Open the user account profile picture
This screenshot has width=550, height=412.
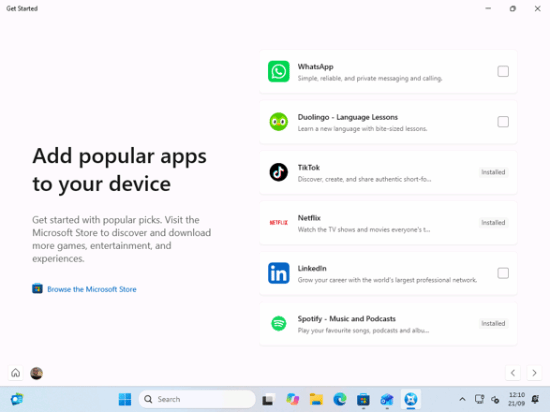click(x=36, y=373)
